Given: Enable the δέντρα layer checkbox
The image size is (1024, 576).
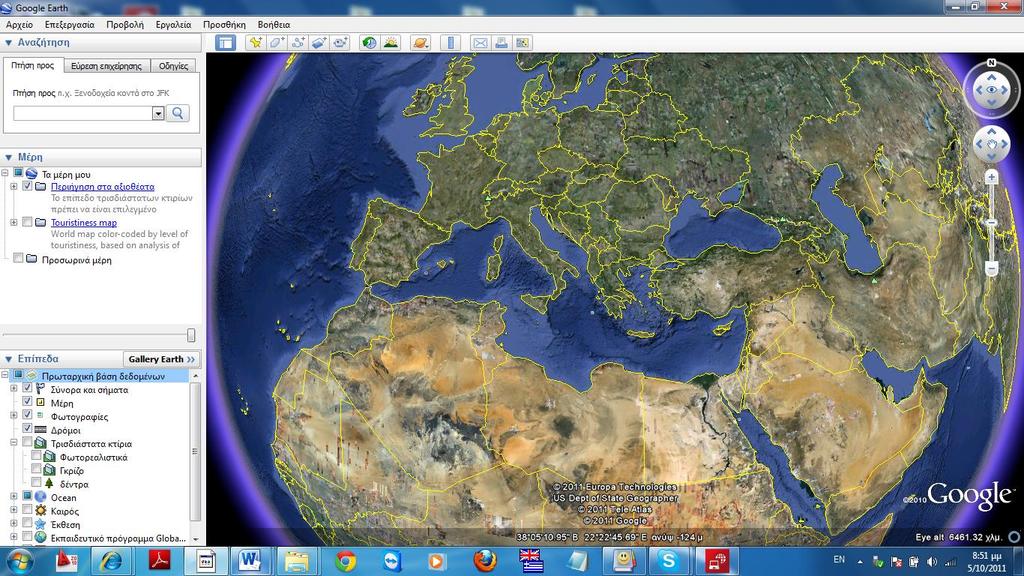Looking at the screenshot, I should coord(36,483).
